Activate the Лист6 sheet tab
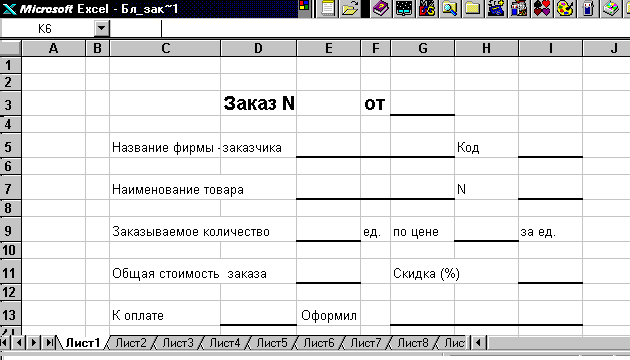Image resolution: width=630 pixels, height=360 pixels. [319, 343]
